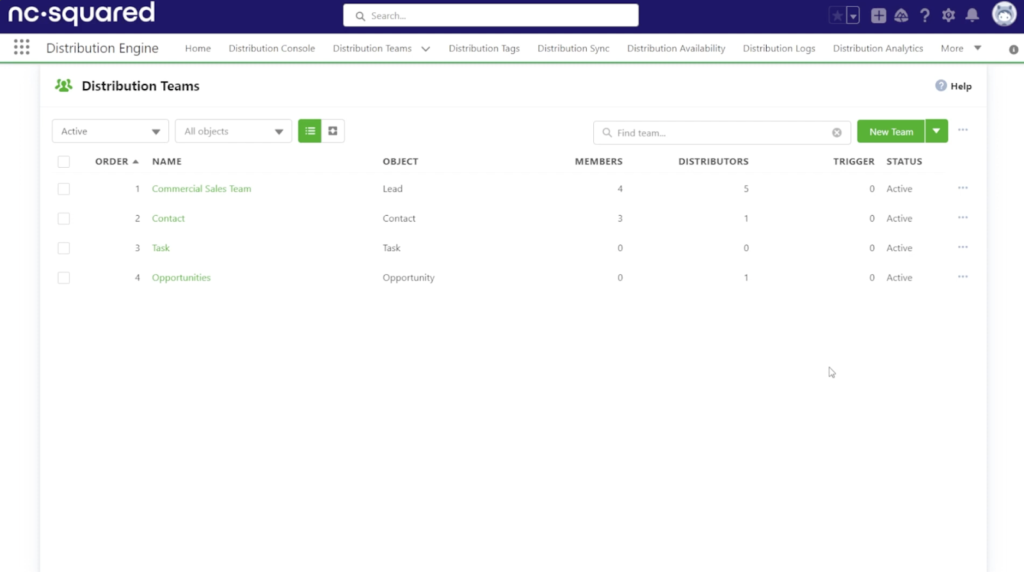Open the Distribution Analytics tab
1024x572 pixels.
(x=877, y=48)
